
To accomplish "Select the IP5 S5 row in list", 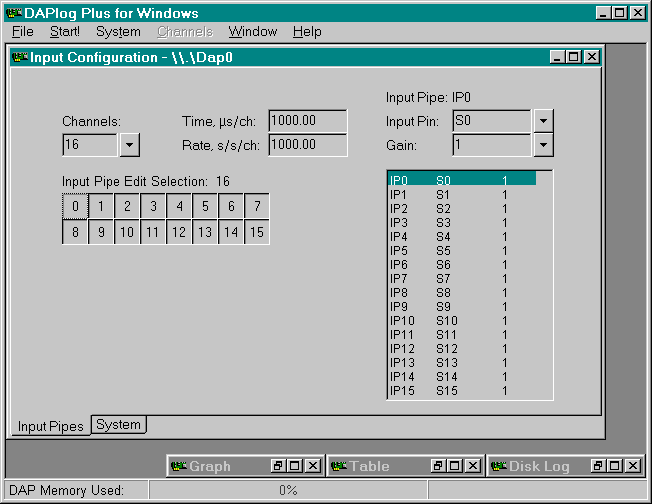I will [x=462, y=251].
